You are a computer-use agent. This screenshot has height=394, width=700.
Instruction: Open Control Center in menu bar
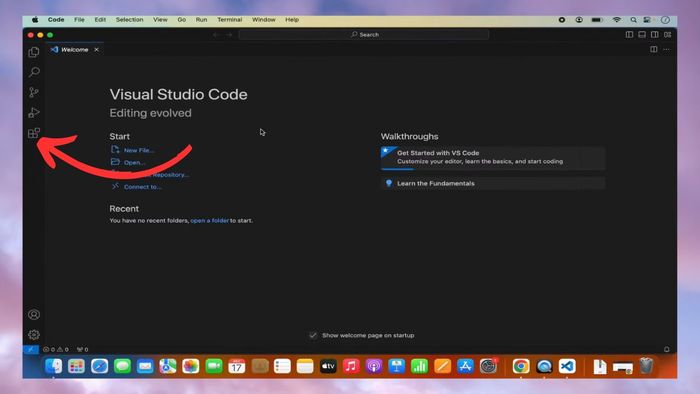click(647, 20)
